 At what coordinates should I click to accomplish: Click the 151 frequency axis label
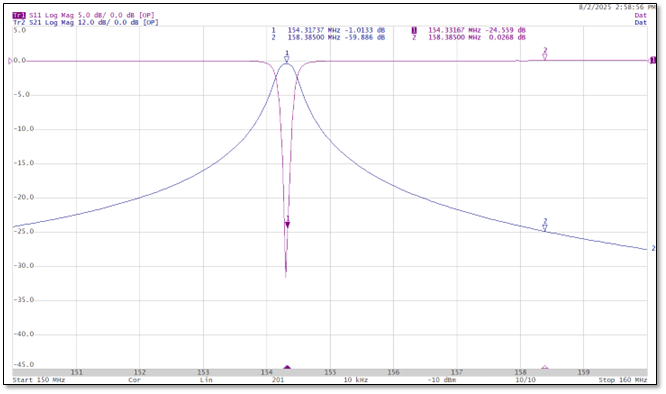76,372
